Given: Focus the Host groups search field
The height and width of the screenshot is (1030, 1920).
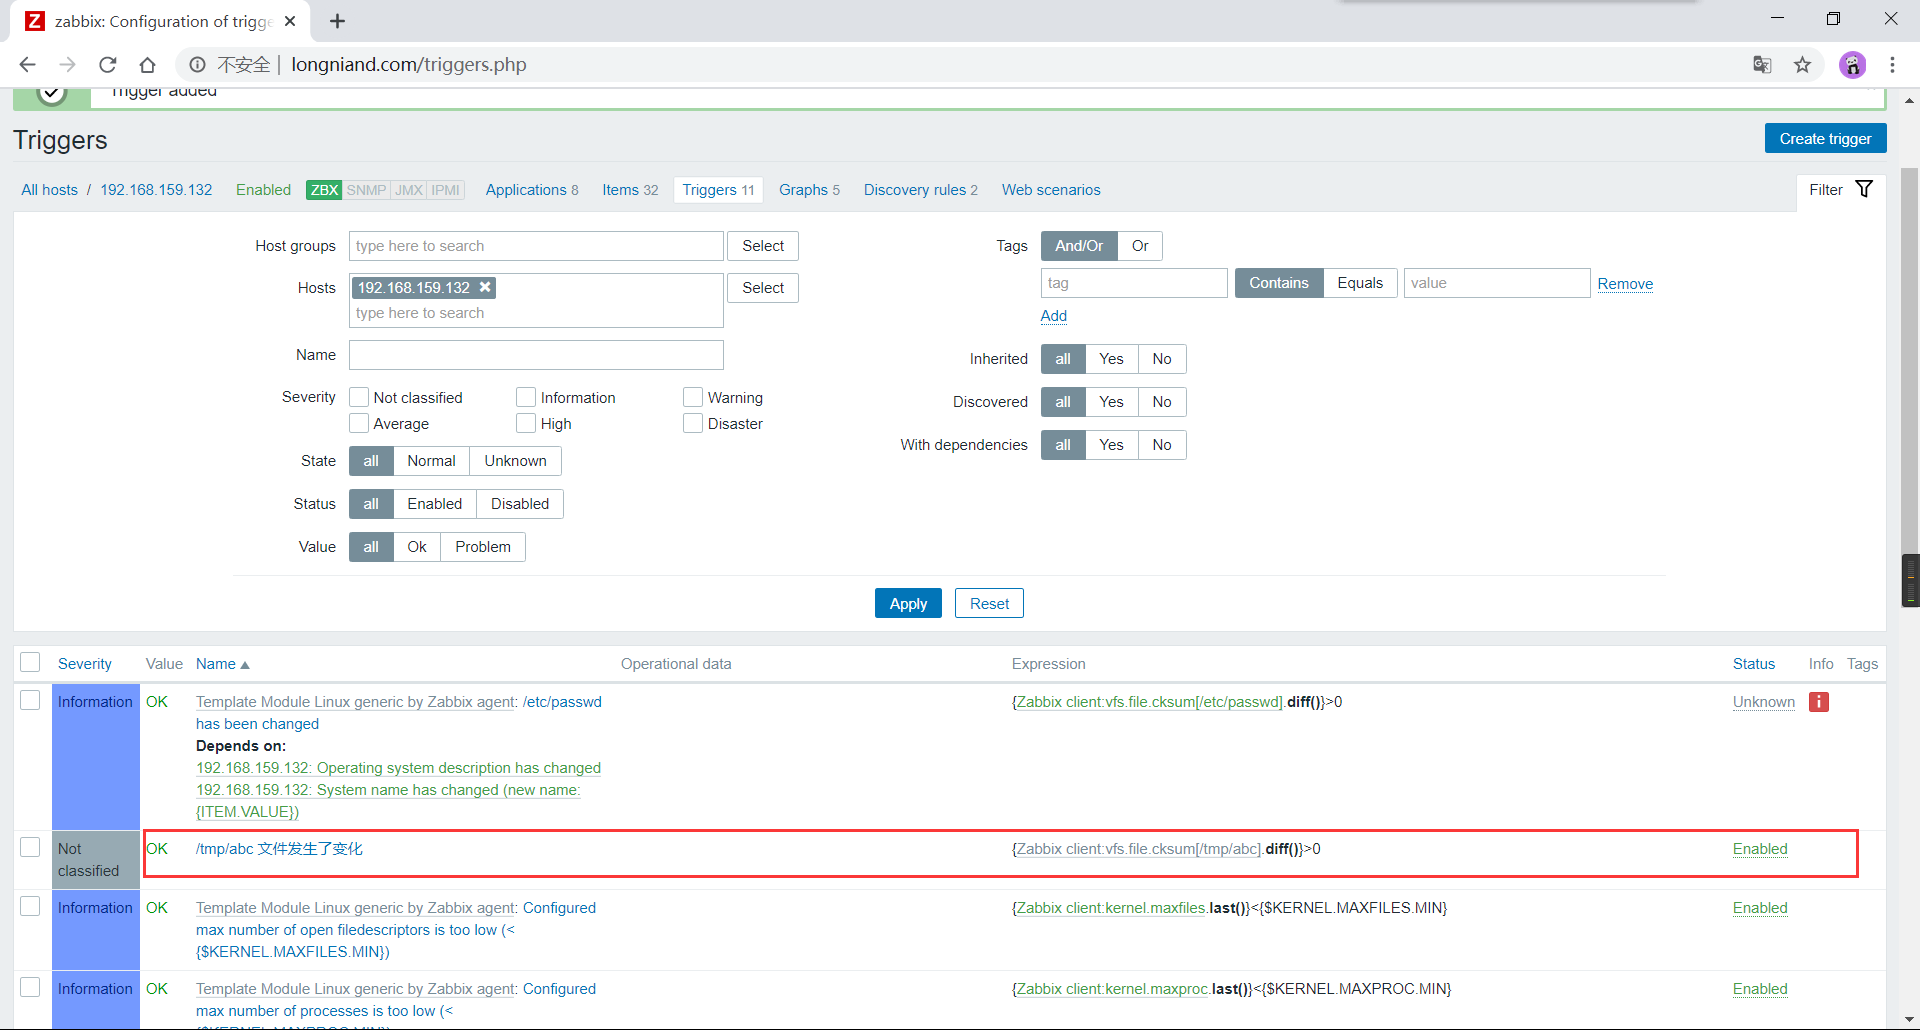Looking at the screenshot, I should (536, 246).
